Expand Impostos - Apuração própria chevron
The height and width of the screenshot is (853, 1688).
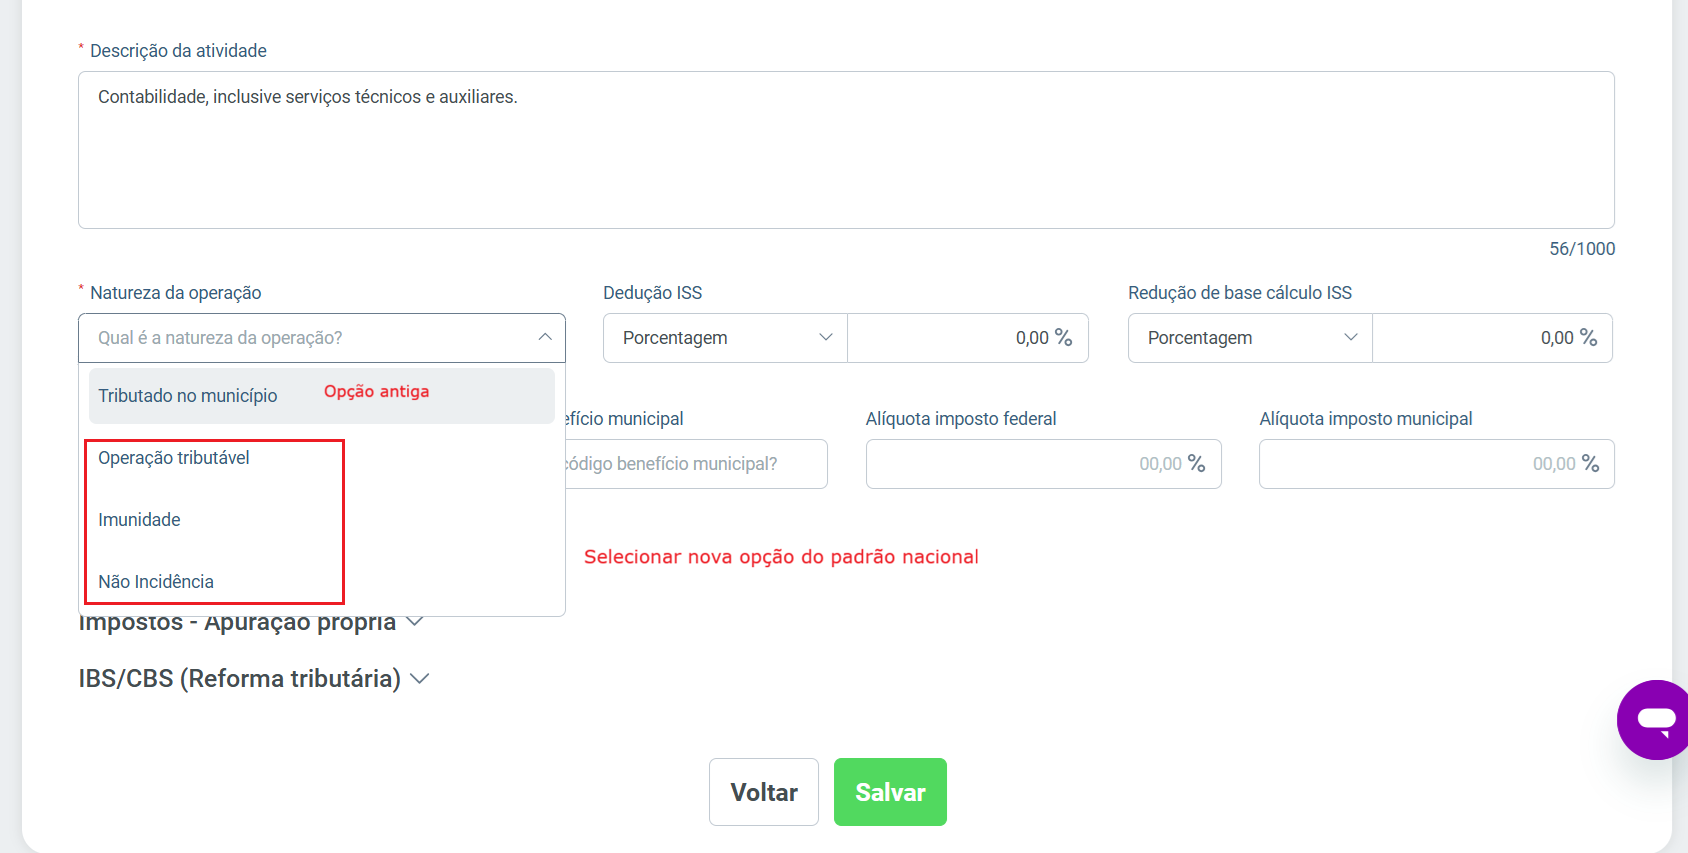414,622
